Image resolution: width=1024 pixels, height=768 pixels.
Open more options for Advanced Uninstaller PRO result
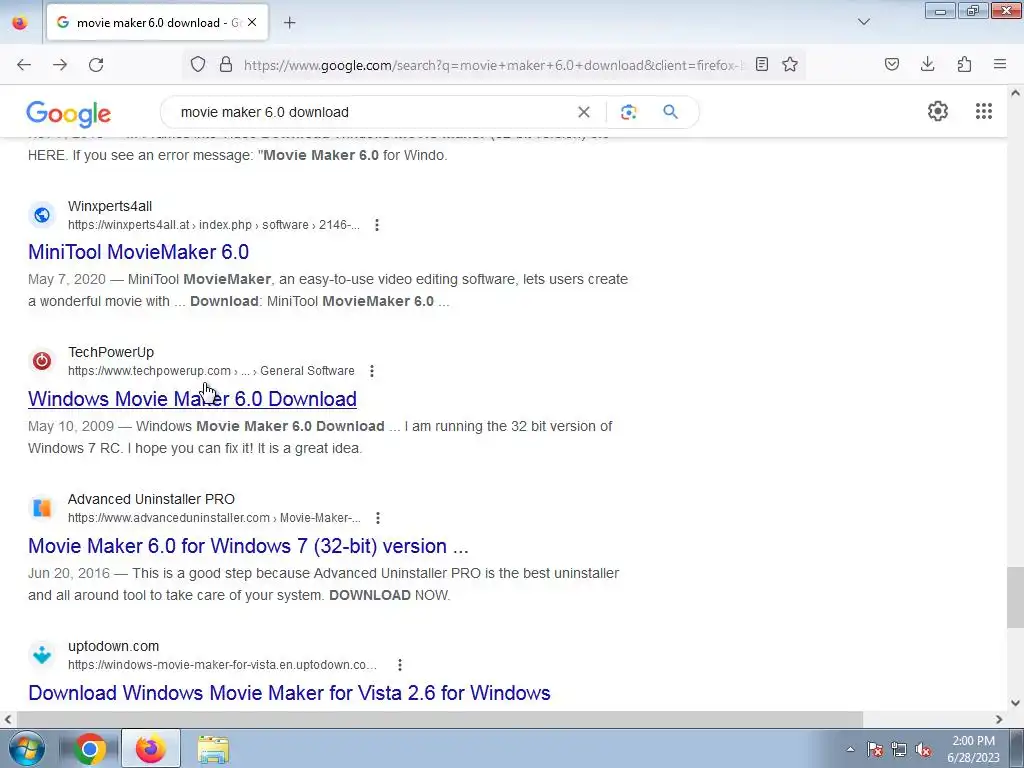pos(377,518)
